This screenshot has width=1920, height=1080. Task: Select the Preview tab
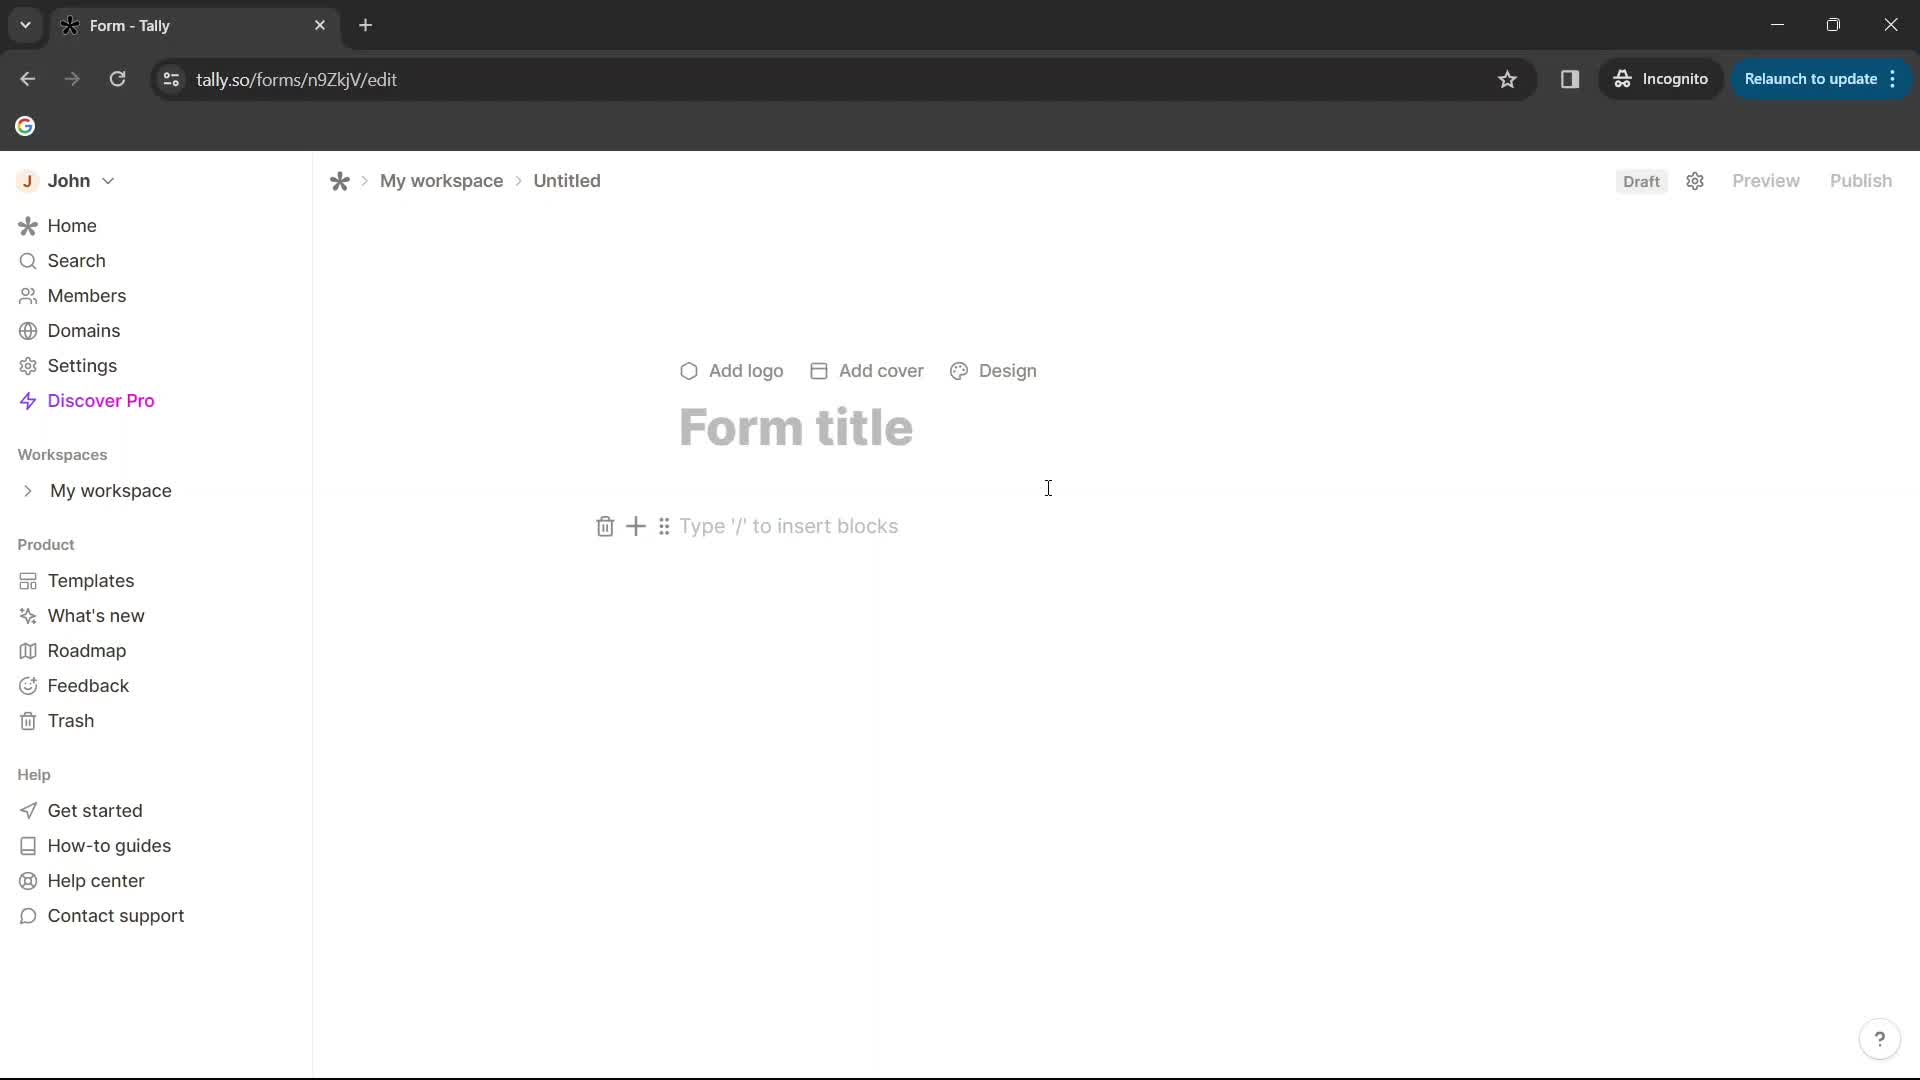click(1766, 181)
